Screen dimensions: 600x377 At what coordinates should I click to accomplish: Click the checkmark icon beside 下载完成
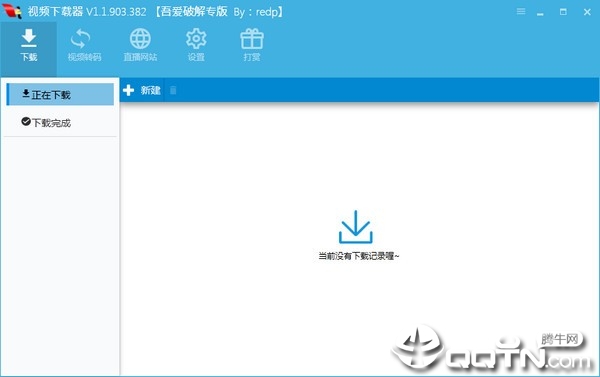pos(26,122)
